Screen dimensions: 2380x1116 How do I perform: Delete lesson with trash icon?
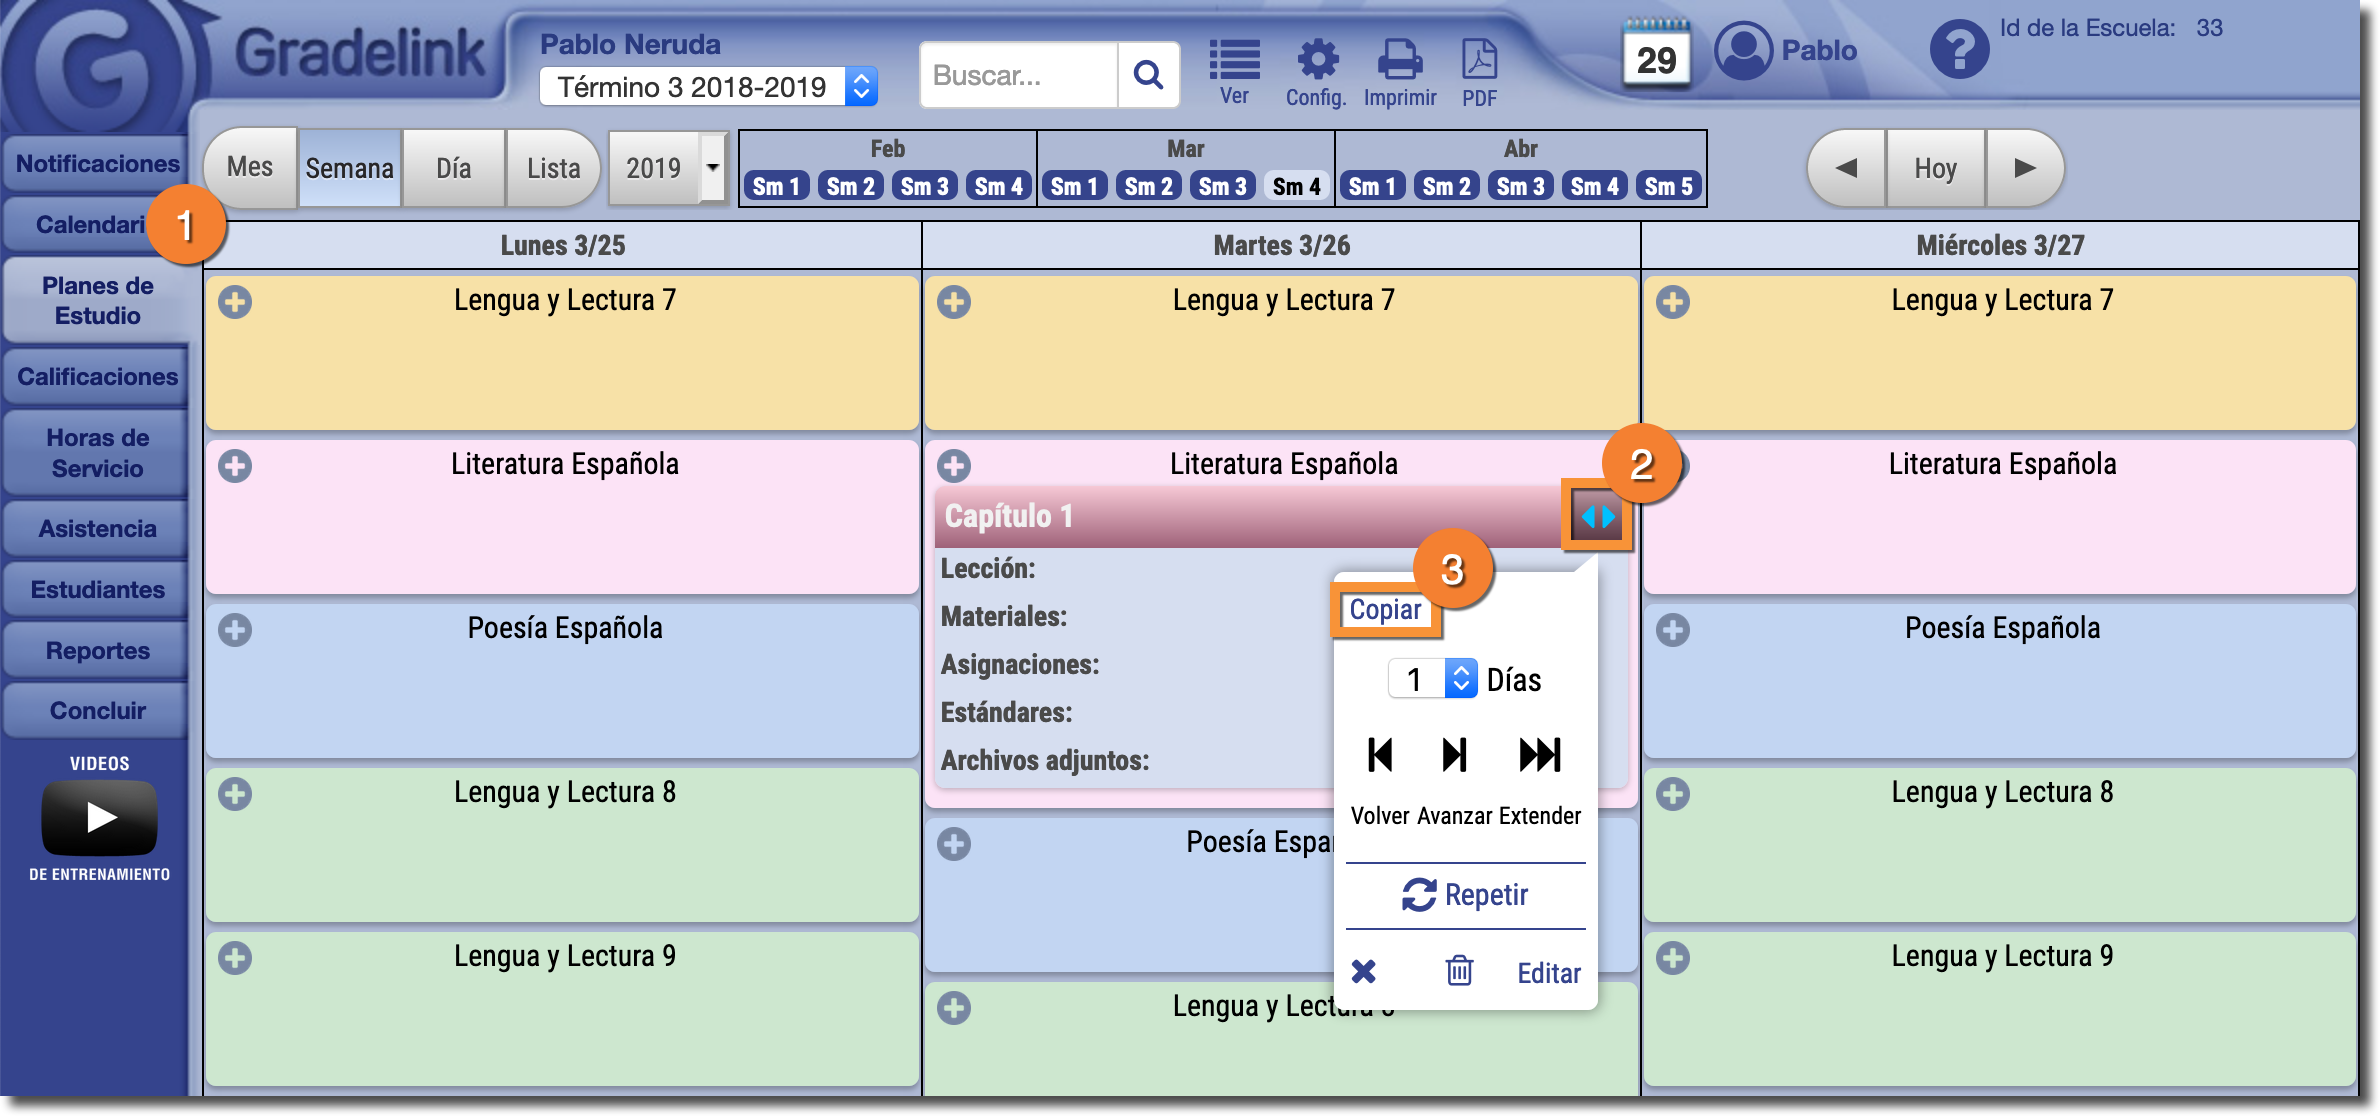pos(1459,971)
